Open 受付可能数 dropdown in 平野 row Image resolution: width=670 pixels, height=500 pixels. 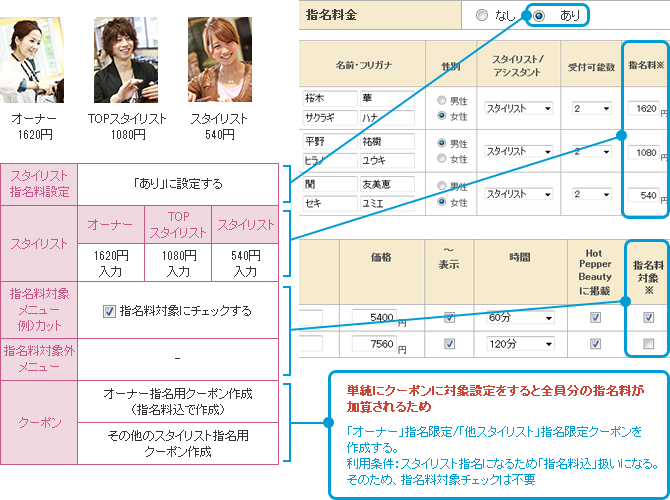click(592, 151)
